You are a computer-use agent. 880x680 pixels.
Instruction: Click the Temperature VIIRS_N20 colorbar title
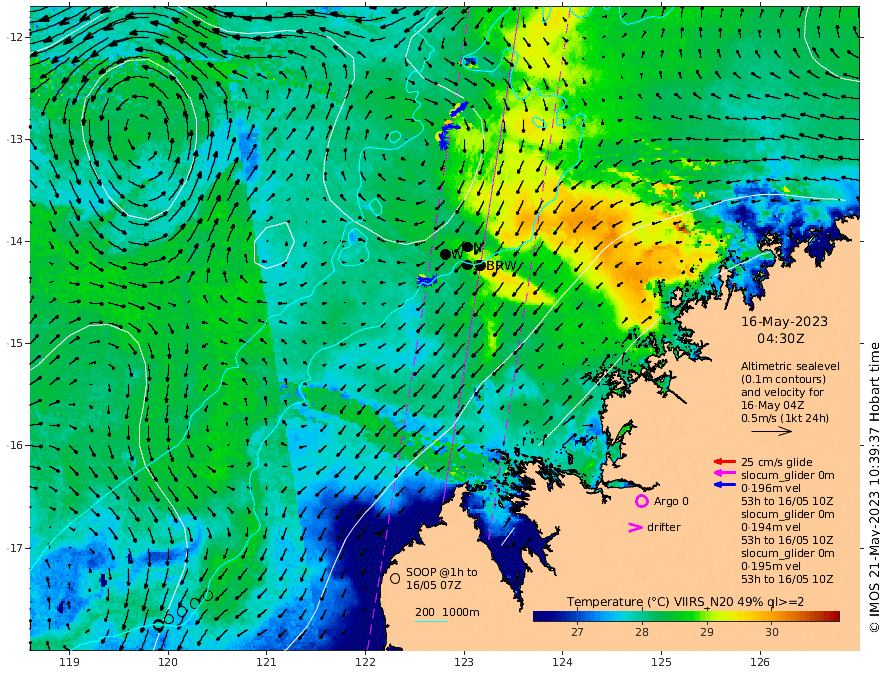pos(685,602)
